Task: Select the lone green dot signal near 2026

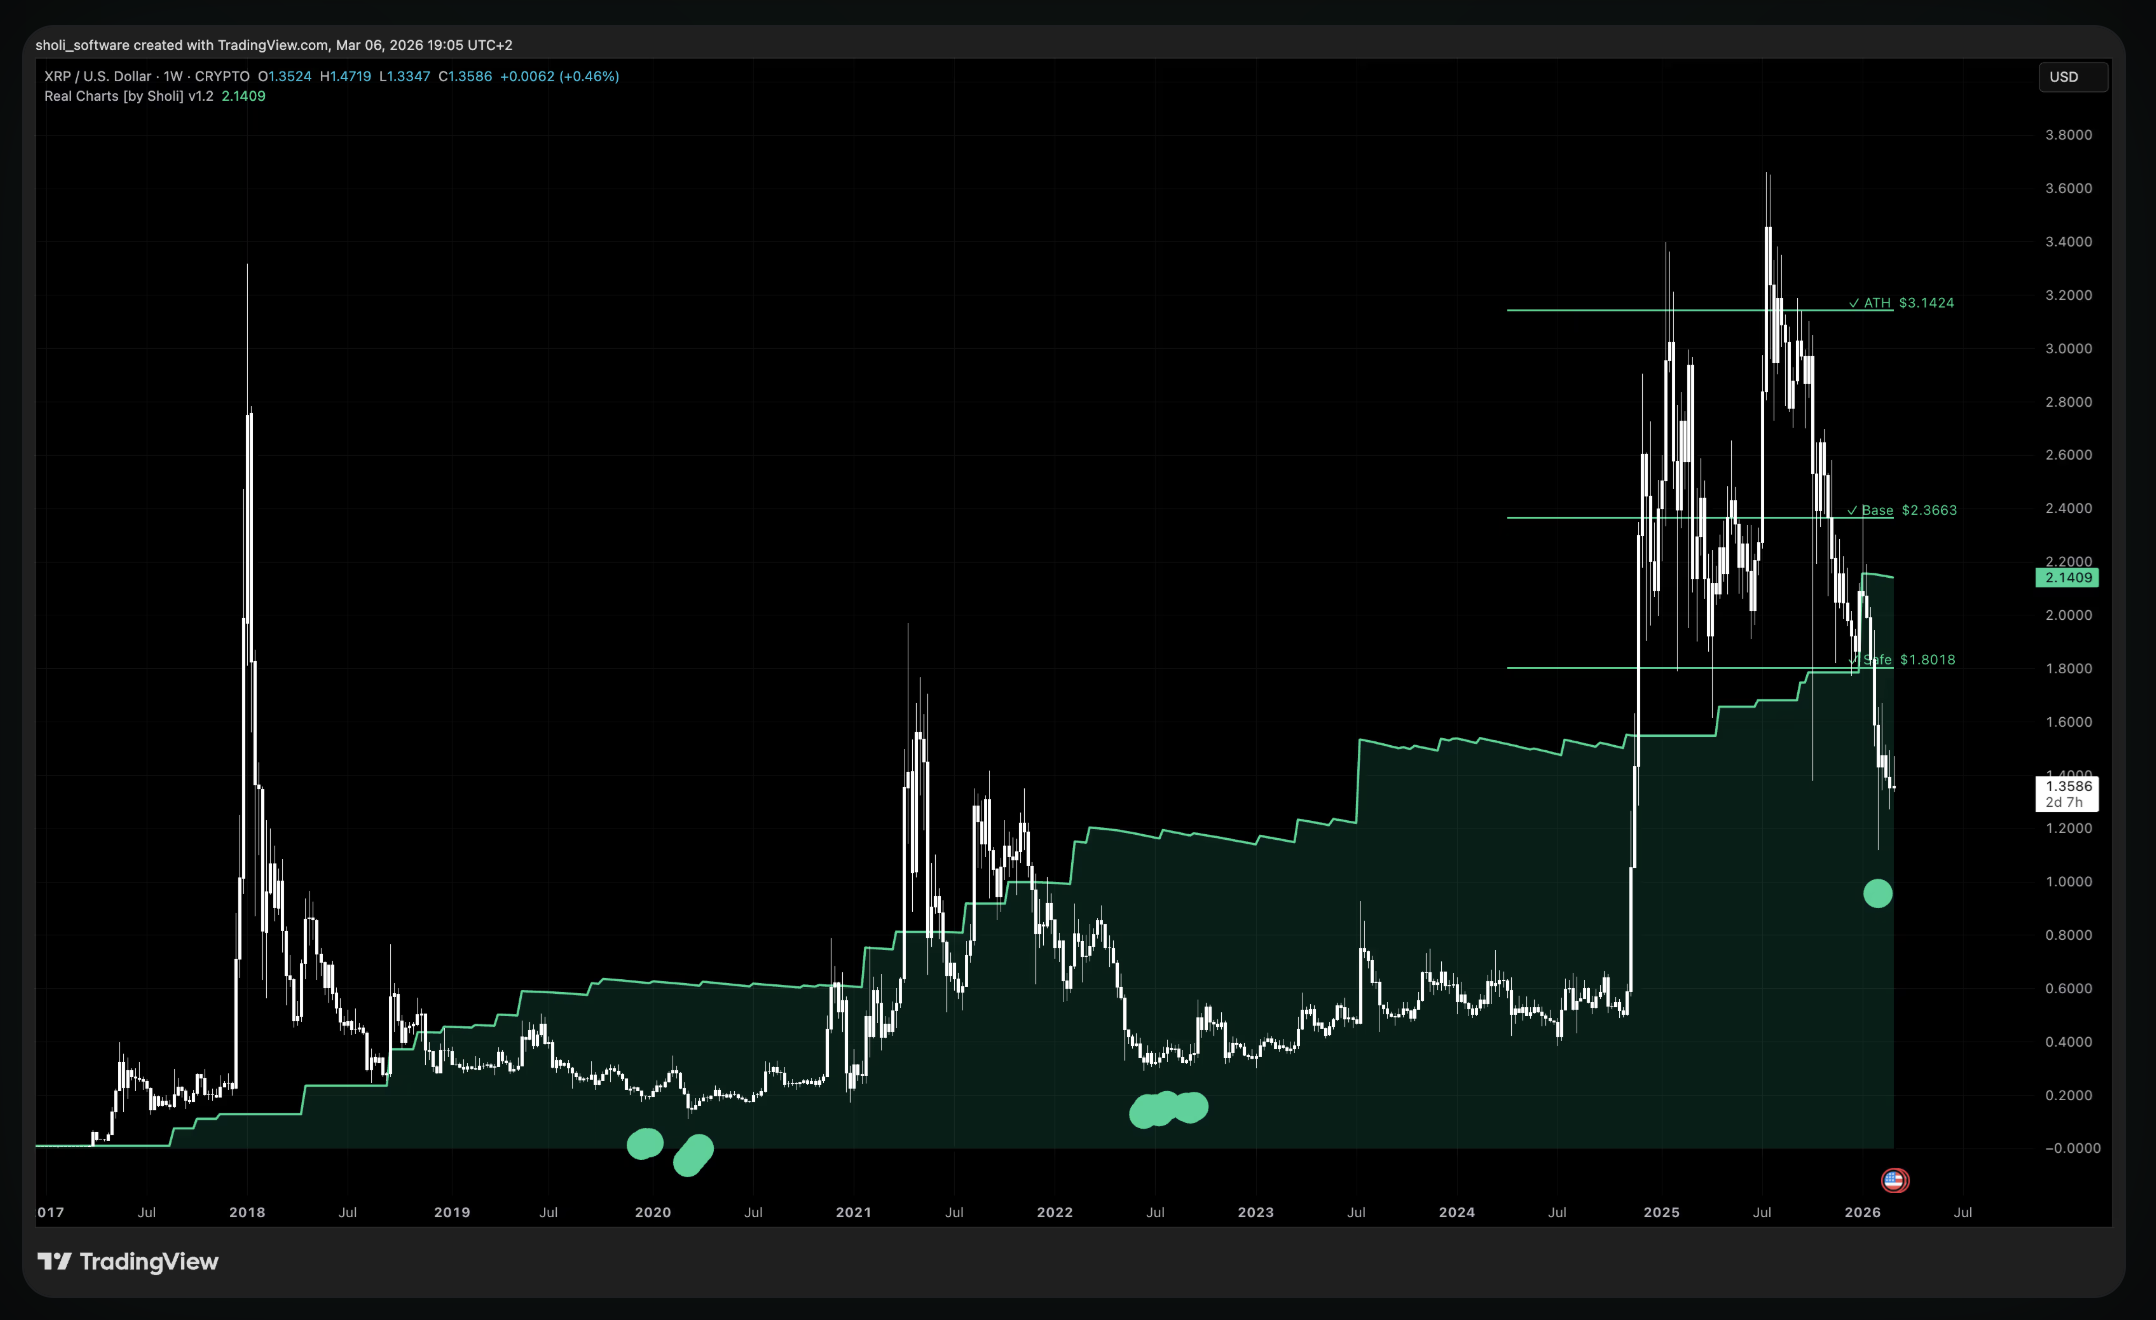Action: tap(1878, 893)
